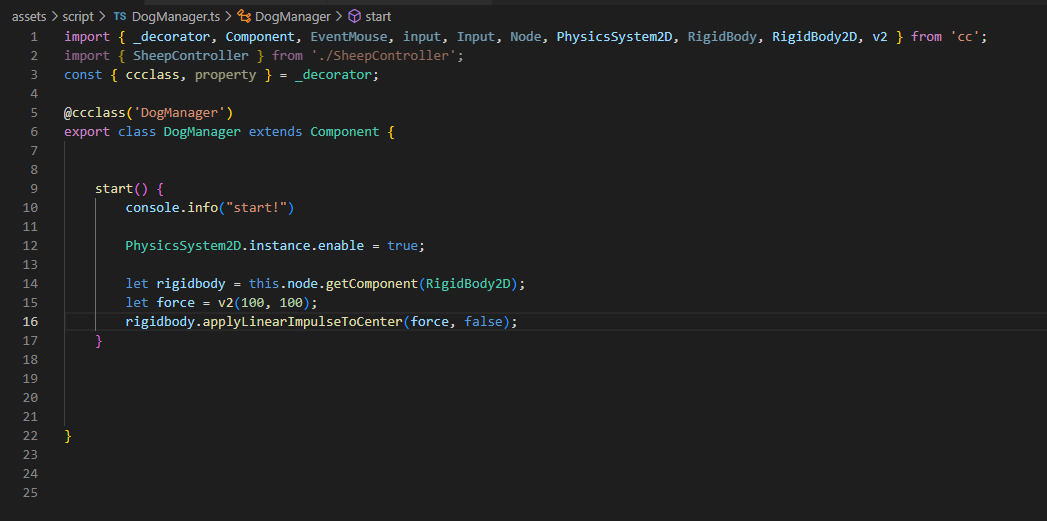This screenshot has height=521, width=1047.
Task: Click the 'export' keyword on line 6
Action: point(87,132)
